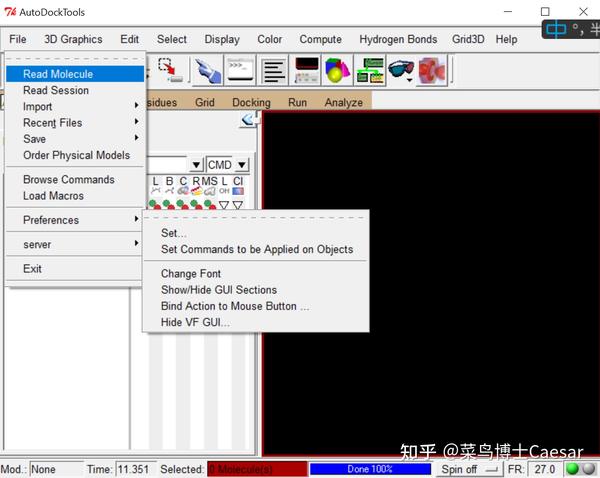Open the Run tab

click(x=297, y=103)
